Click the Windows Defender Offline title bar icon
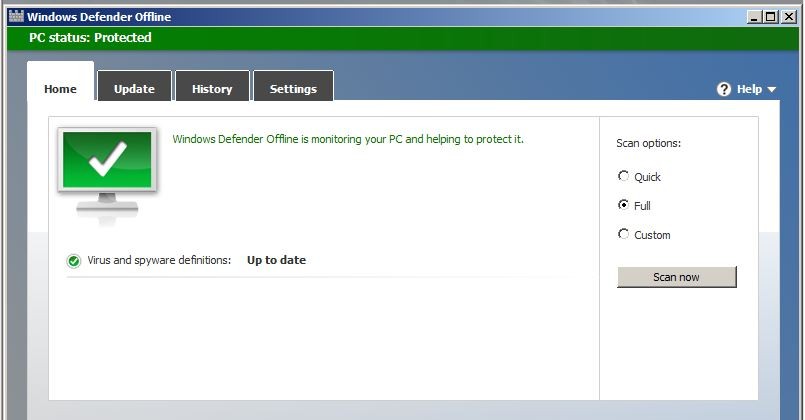Viewport: 805px width, 420px height. point(16,16)
